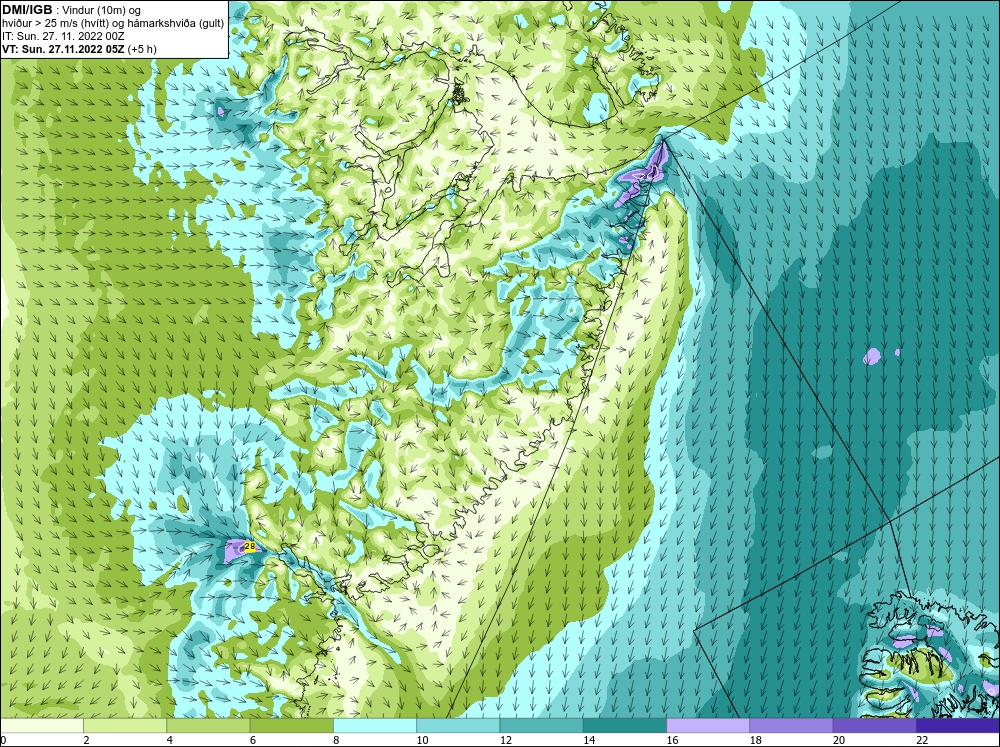Click the legend value 4
The width and height of the screenshot is (1000, 747).
[170, 740]
